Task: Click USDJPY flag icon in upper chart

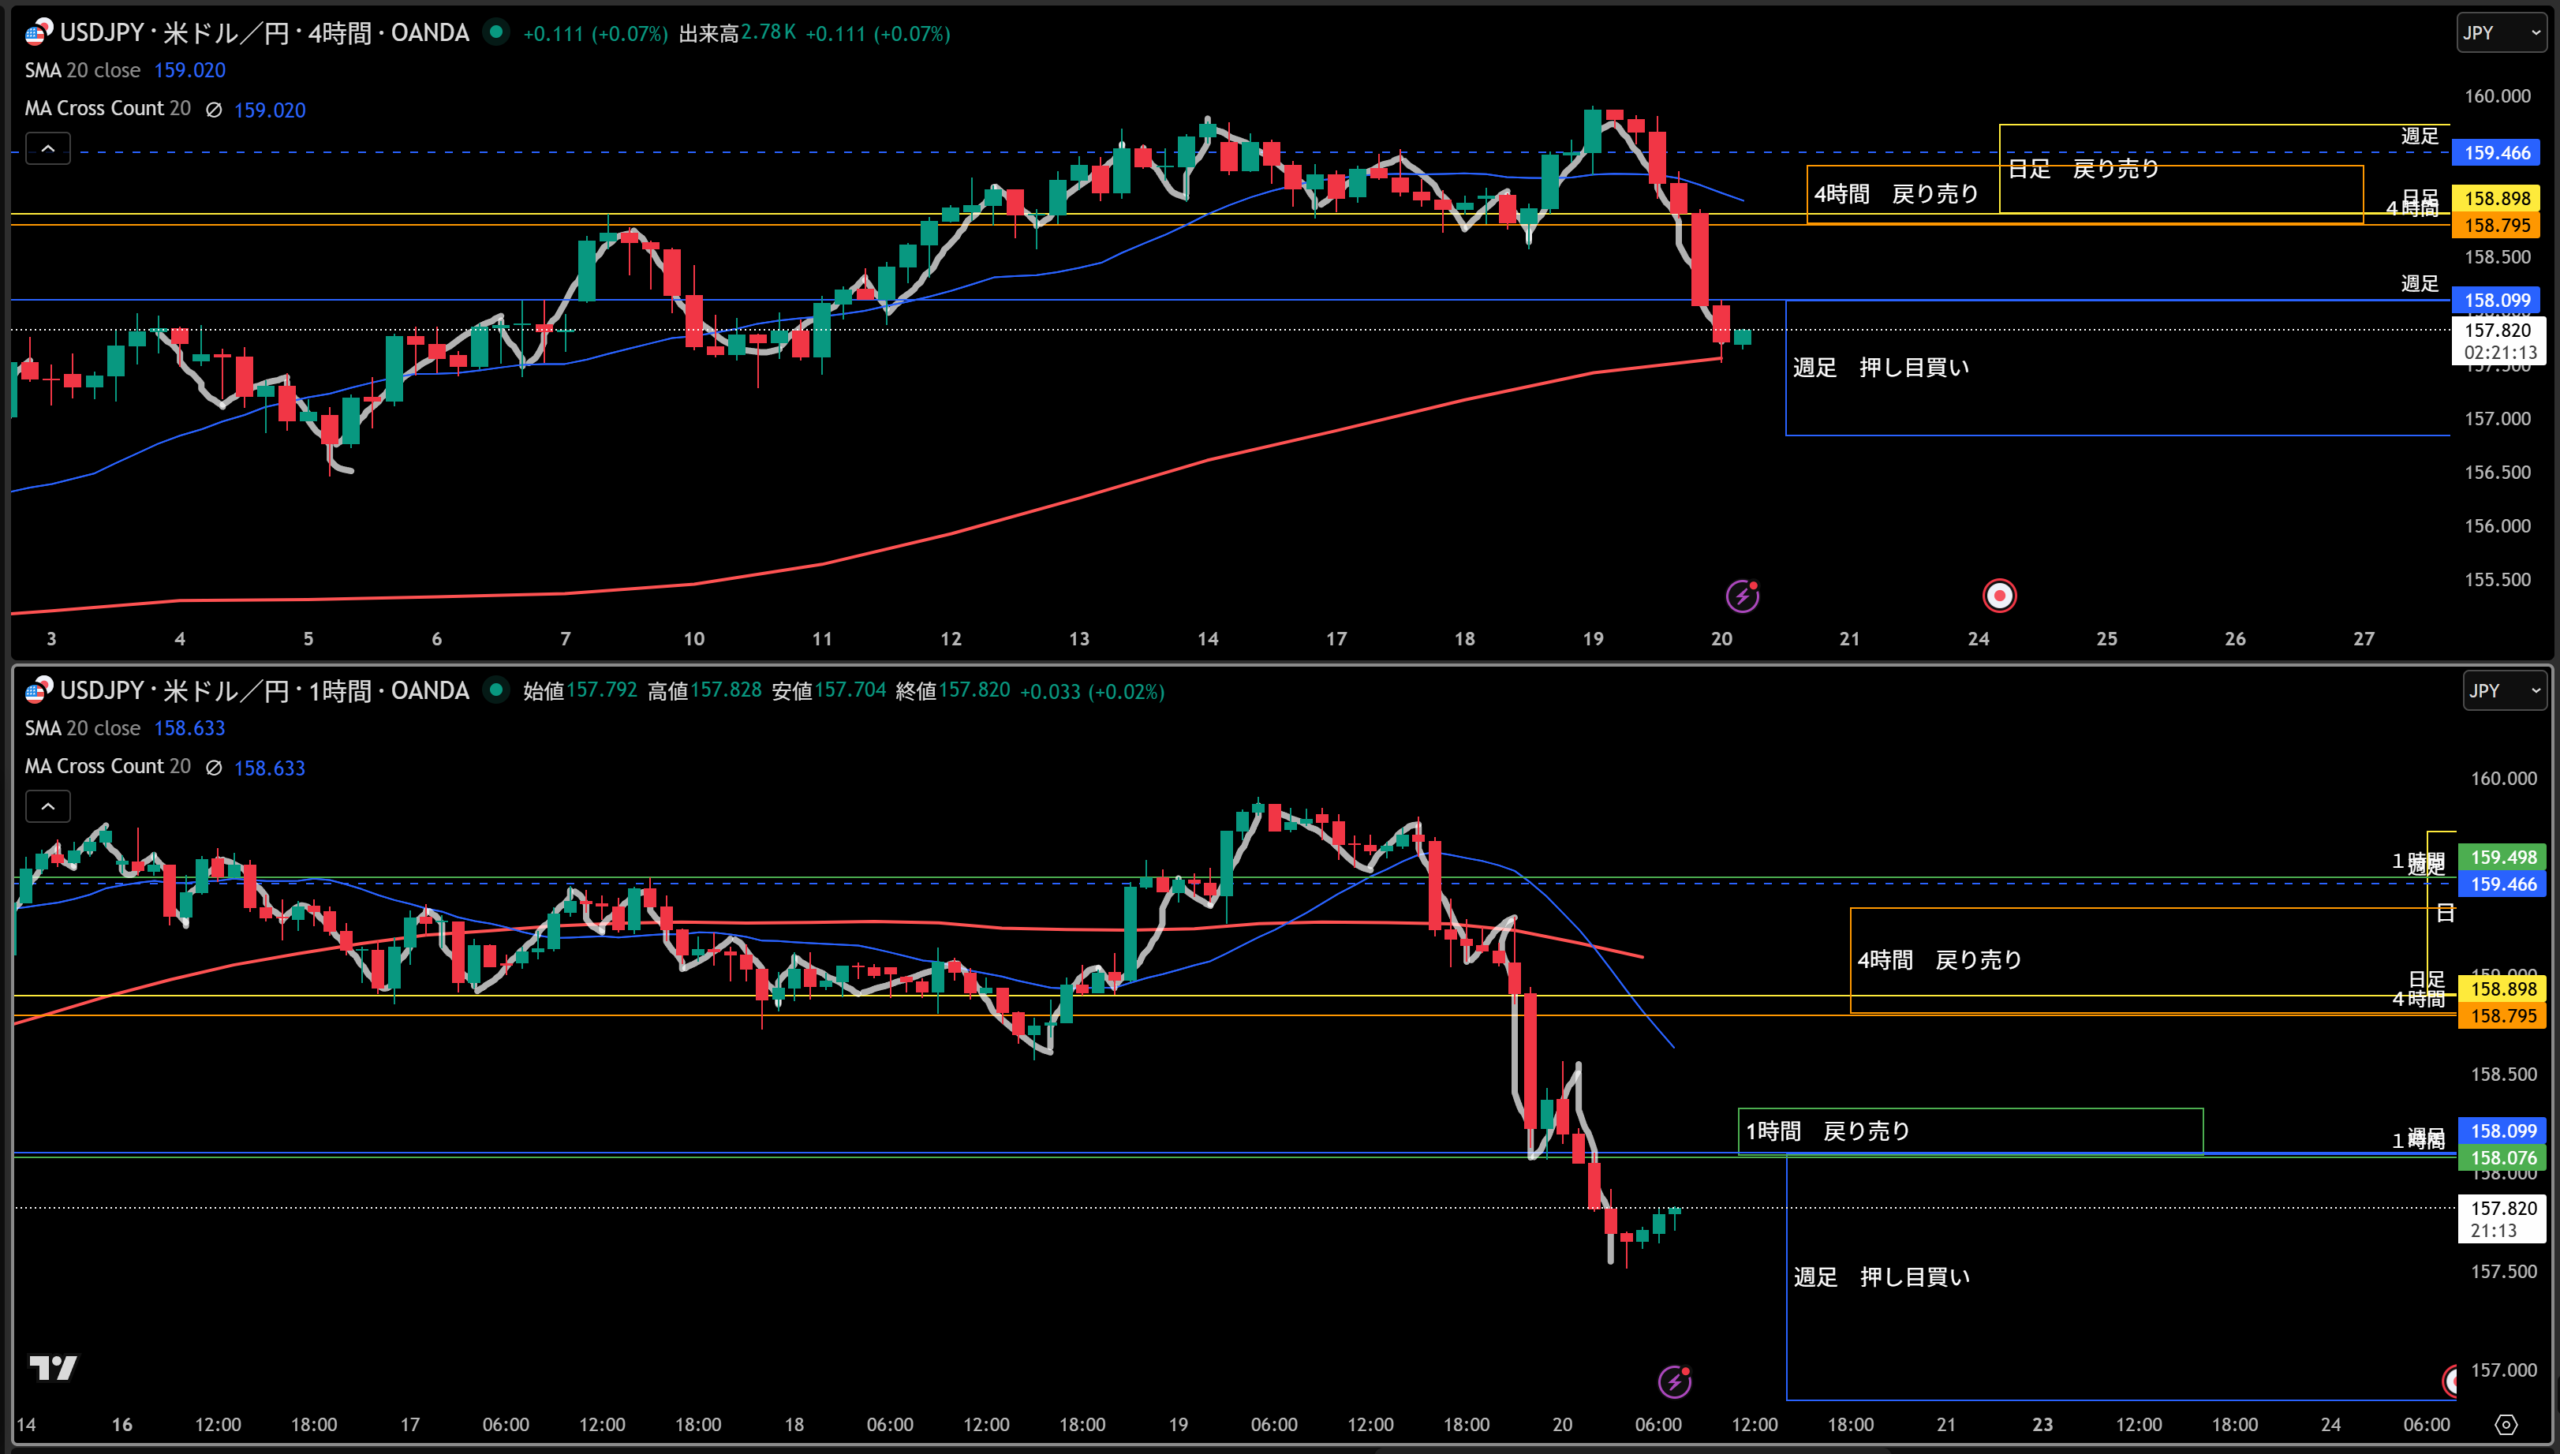Action: 38,33
